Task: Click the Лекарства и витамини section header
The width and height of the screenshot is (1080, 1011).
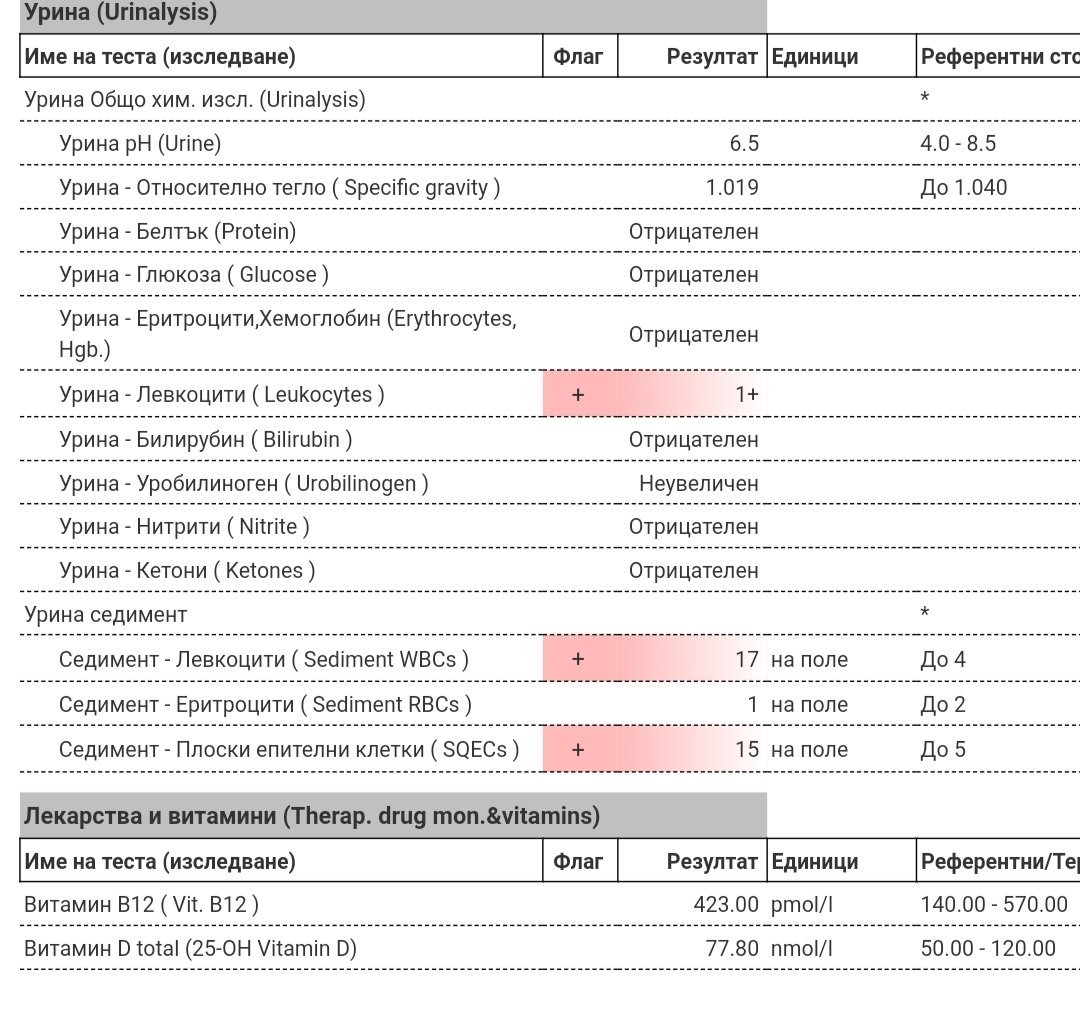Action: (311, 816)
